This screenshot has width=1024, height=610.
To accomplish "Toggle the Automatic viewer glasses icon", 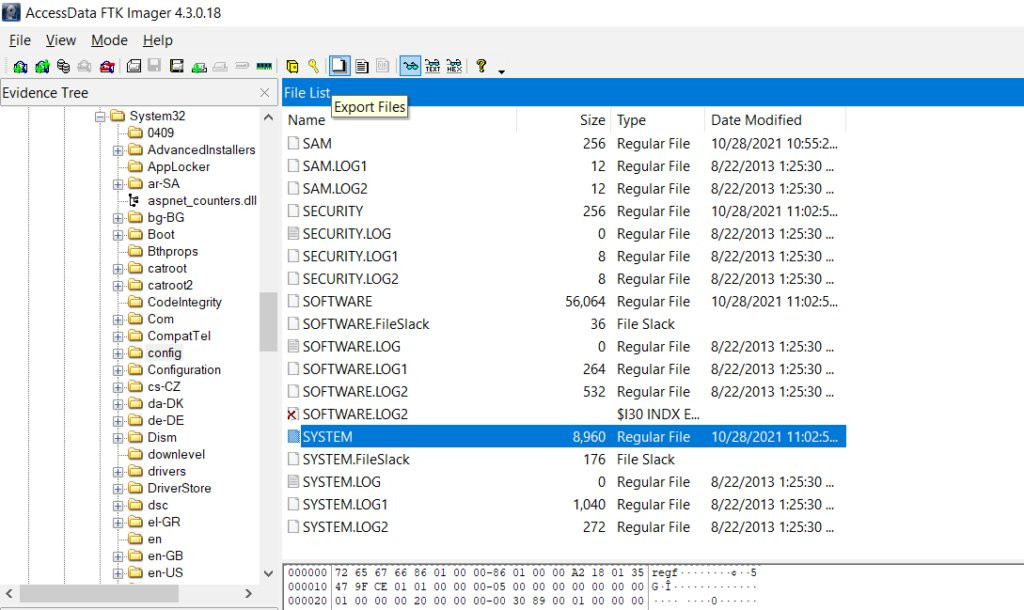I will point(410,66).
